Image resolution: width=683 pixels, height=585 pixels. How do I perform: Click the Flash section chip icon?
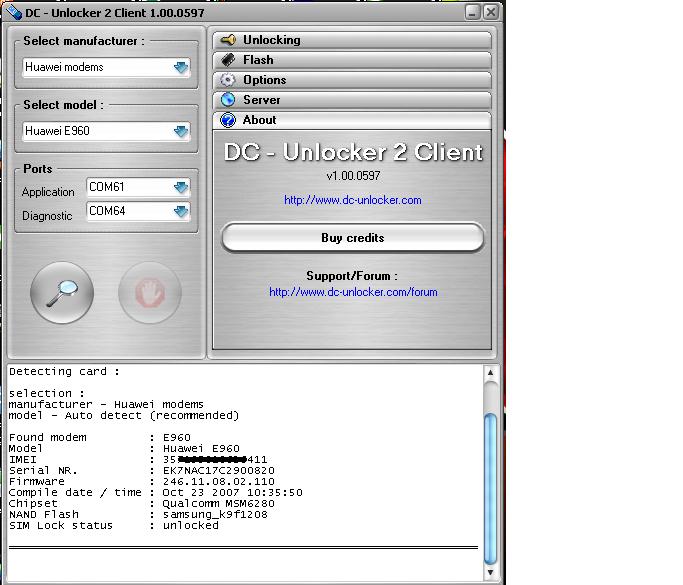point(228,60)
